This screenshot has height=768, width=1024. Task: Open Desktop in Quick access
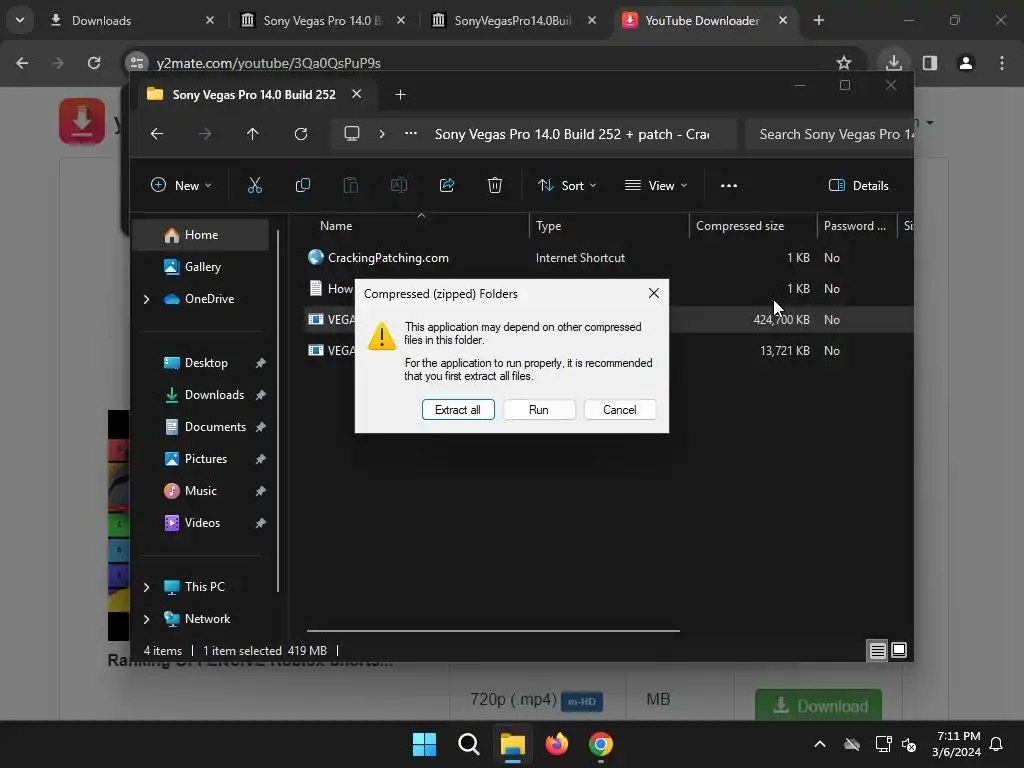[x=206, y=362]
